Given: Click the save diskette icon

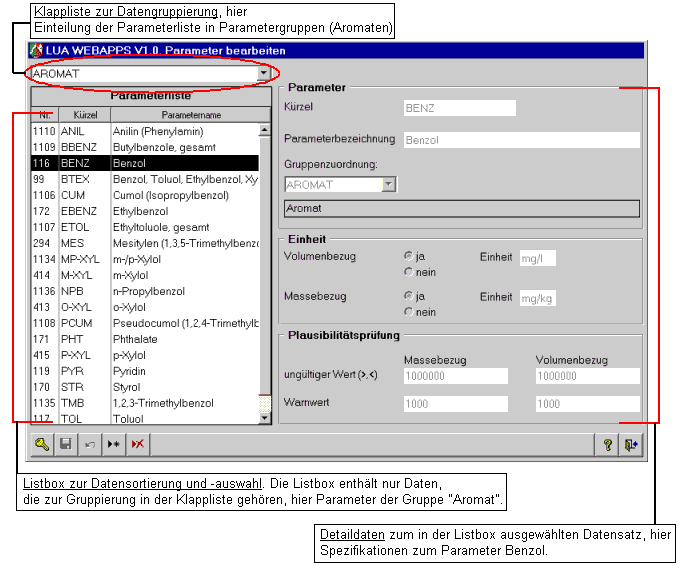Looking at the screenshot, I should 66,445.
